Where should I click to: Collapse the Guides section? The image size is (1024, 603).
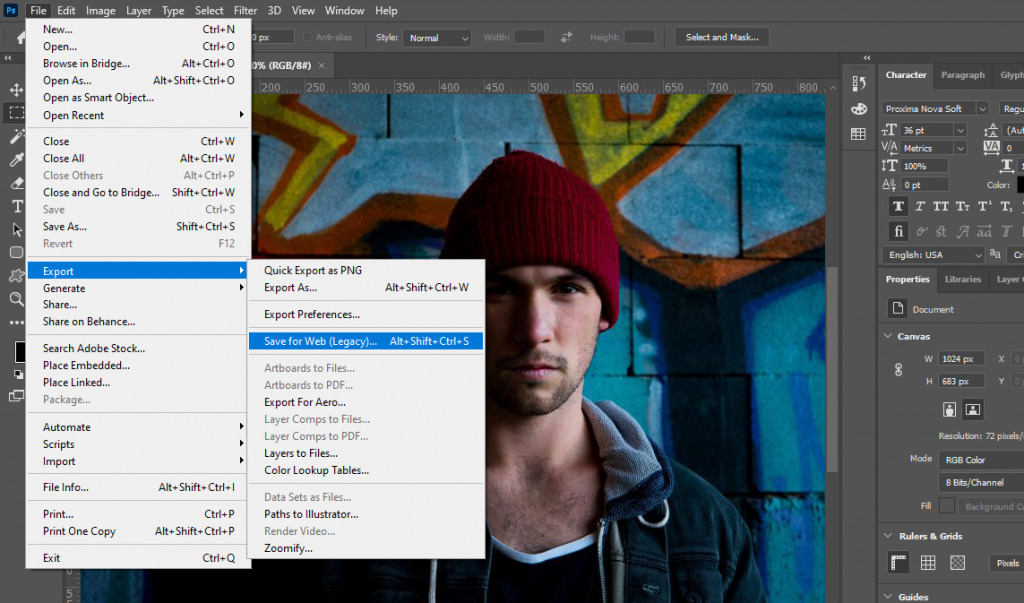click(888, 596)
